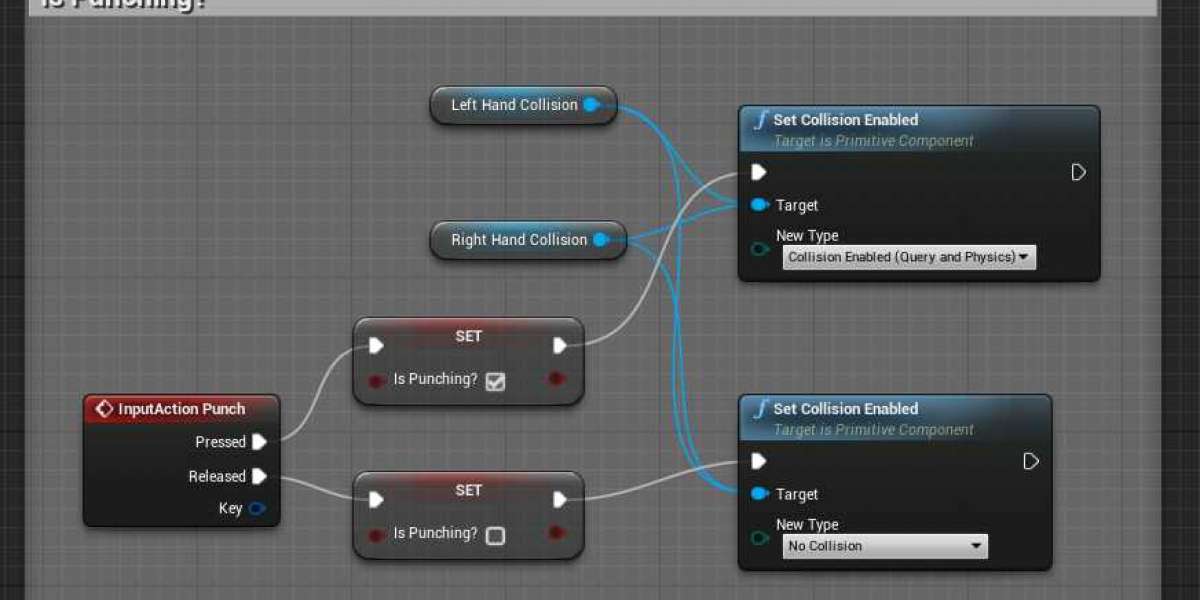Image resolution: width=1200 pixels, height=600 pixels.
Task: Click the output execution arrow on lower Set Collision Enabled
Action: (1030, 461)
